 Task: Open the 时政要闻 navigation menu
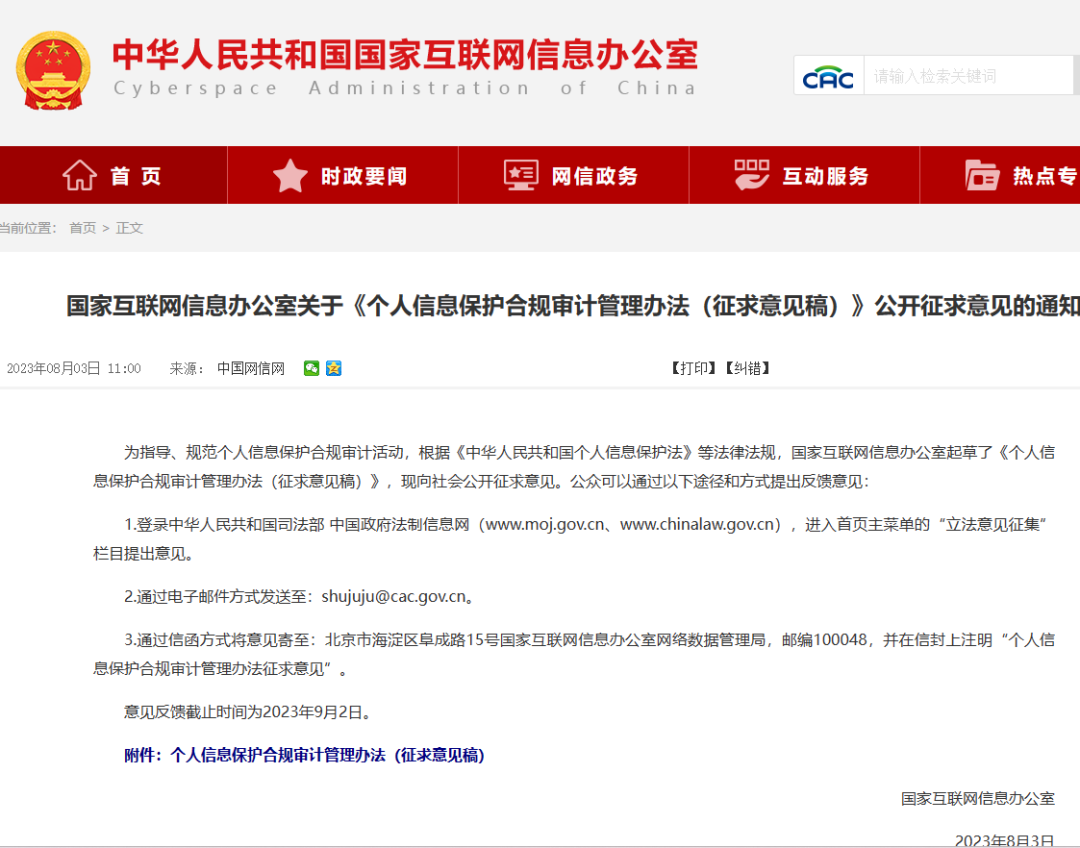(x=363, y=177)
